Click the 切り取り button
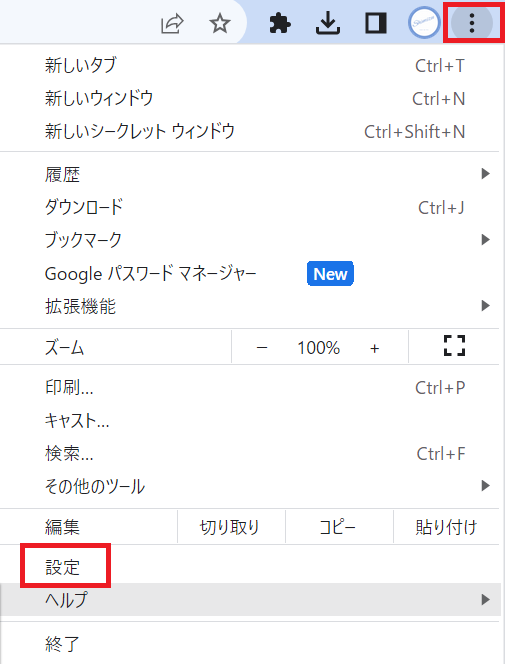Screen dimensions: 514x664 point(231,527)
